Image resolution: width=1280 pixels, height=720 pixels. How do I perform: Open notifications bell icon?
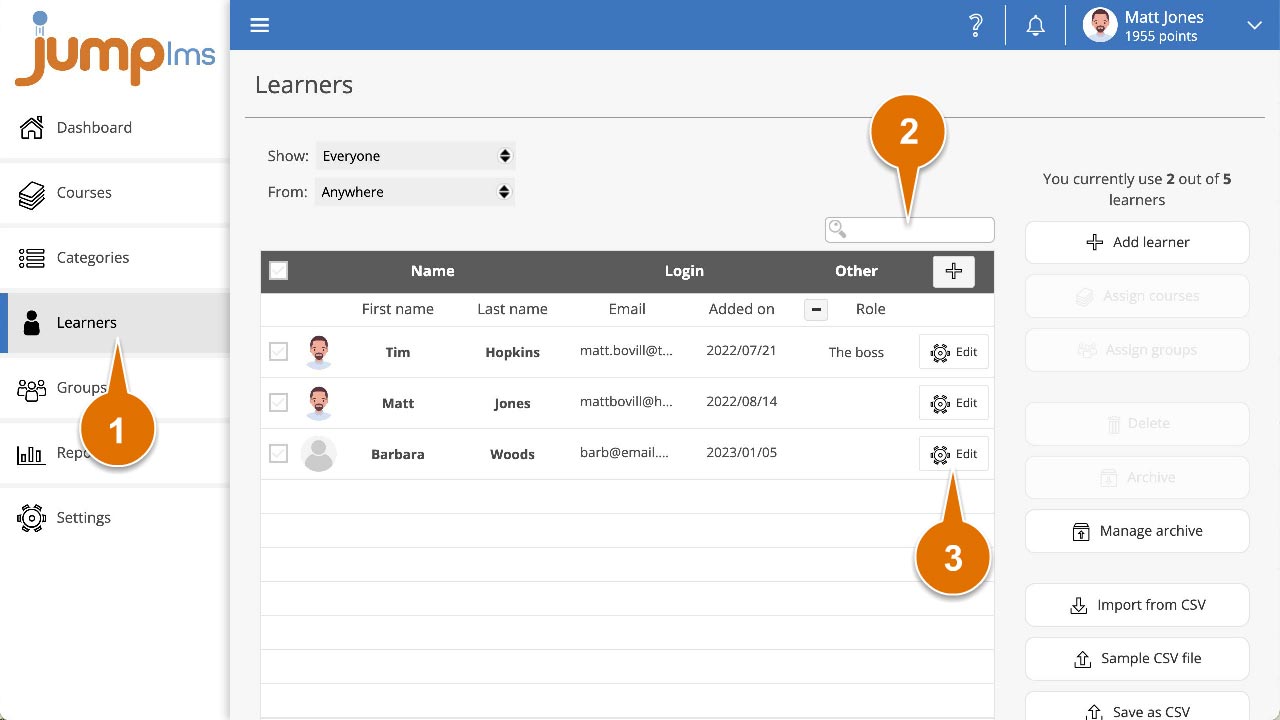[x=1036, y=26]
